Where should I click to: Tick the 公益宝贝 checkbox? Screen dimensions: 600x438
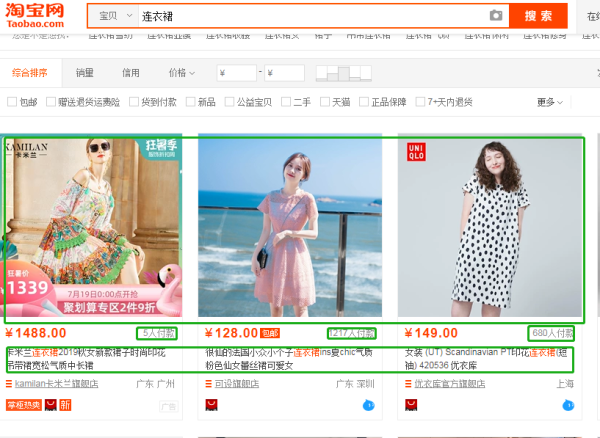click(x=229, y=102)
